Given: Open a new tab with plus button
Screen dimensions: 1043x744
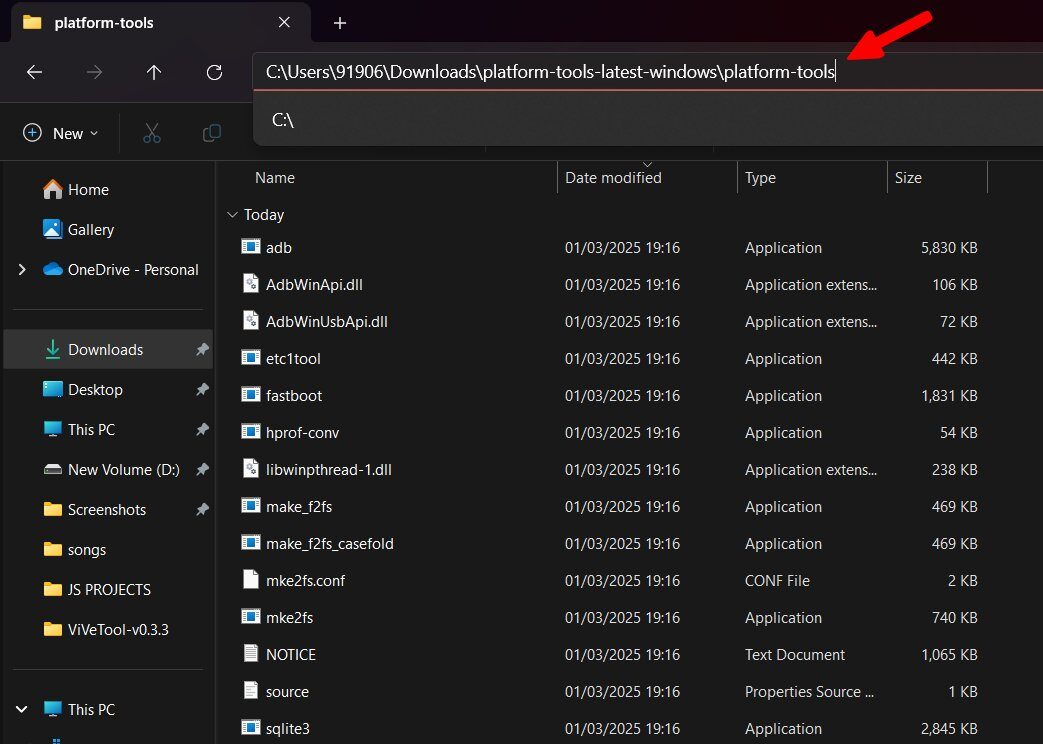Looking at the screenshot, I should (x=340, y=23).
